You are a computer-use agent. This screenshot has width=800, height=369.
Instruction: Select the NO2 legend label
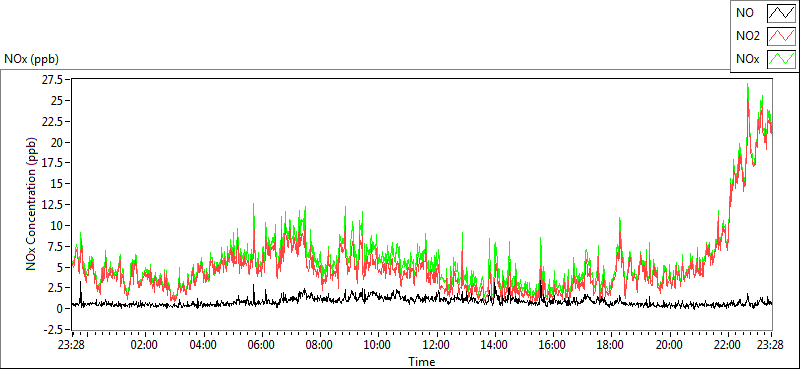pyautogui.click(x=747, y=36)
